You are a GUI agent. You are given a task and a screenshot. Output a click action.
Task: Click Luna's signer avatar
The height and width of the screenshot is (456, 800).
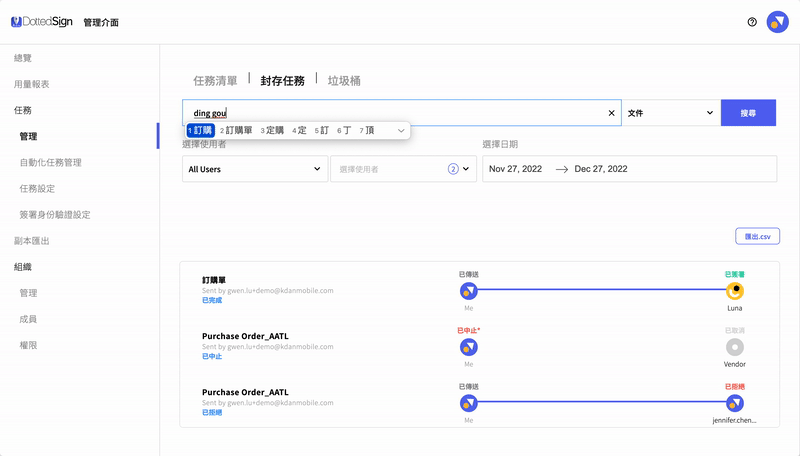point(735,291)
